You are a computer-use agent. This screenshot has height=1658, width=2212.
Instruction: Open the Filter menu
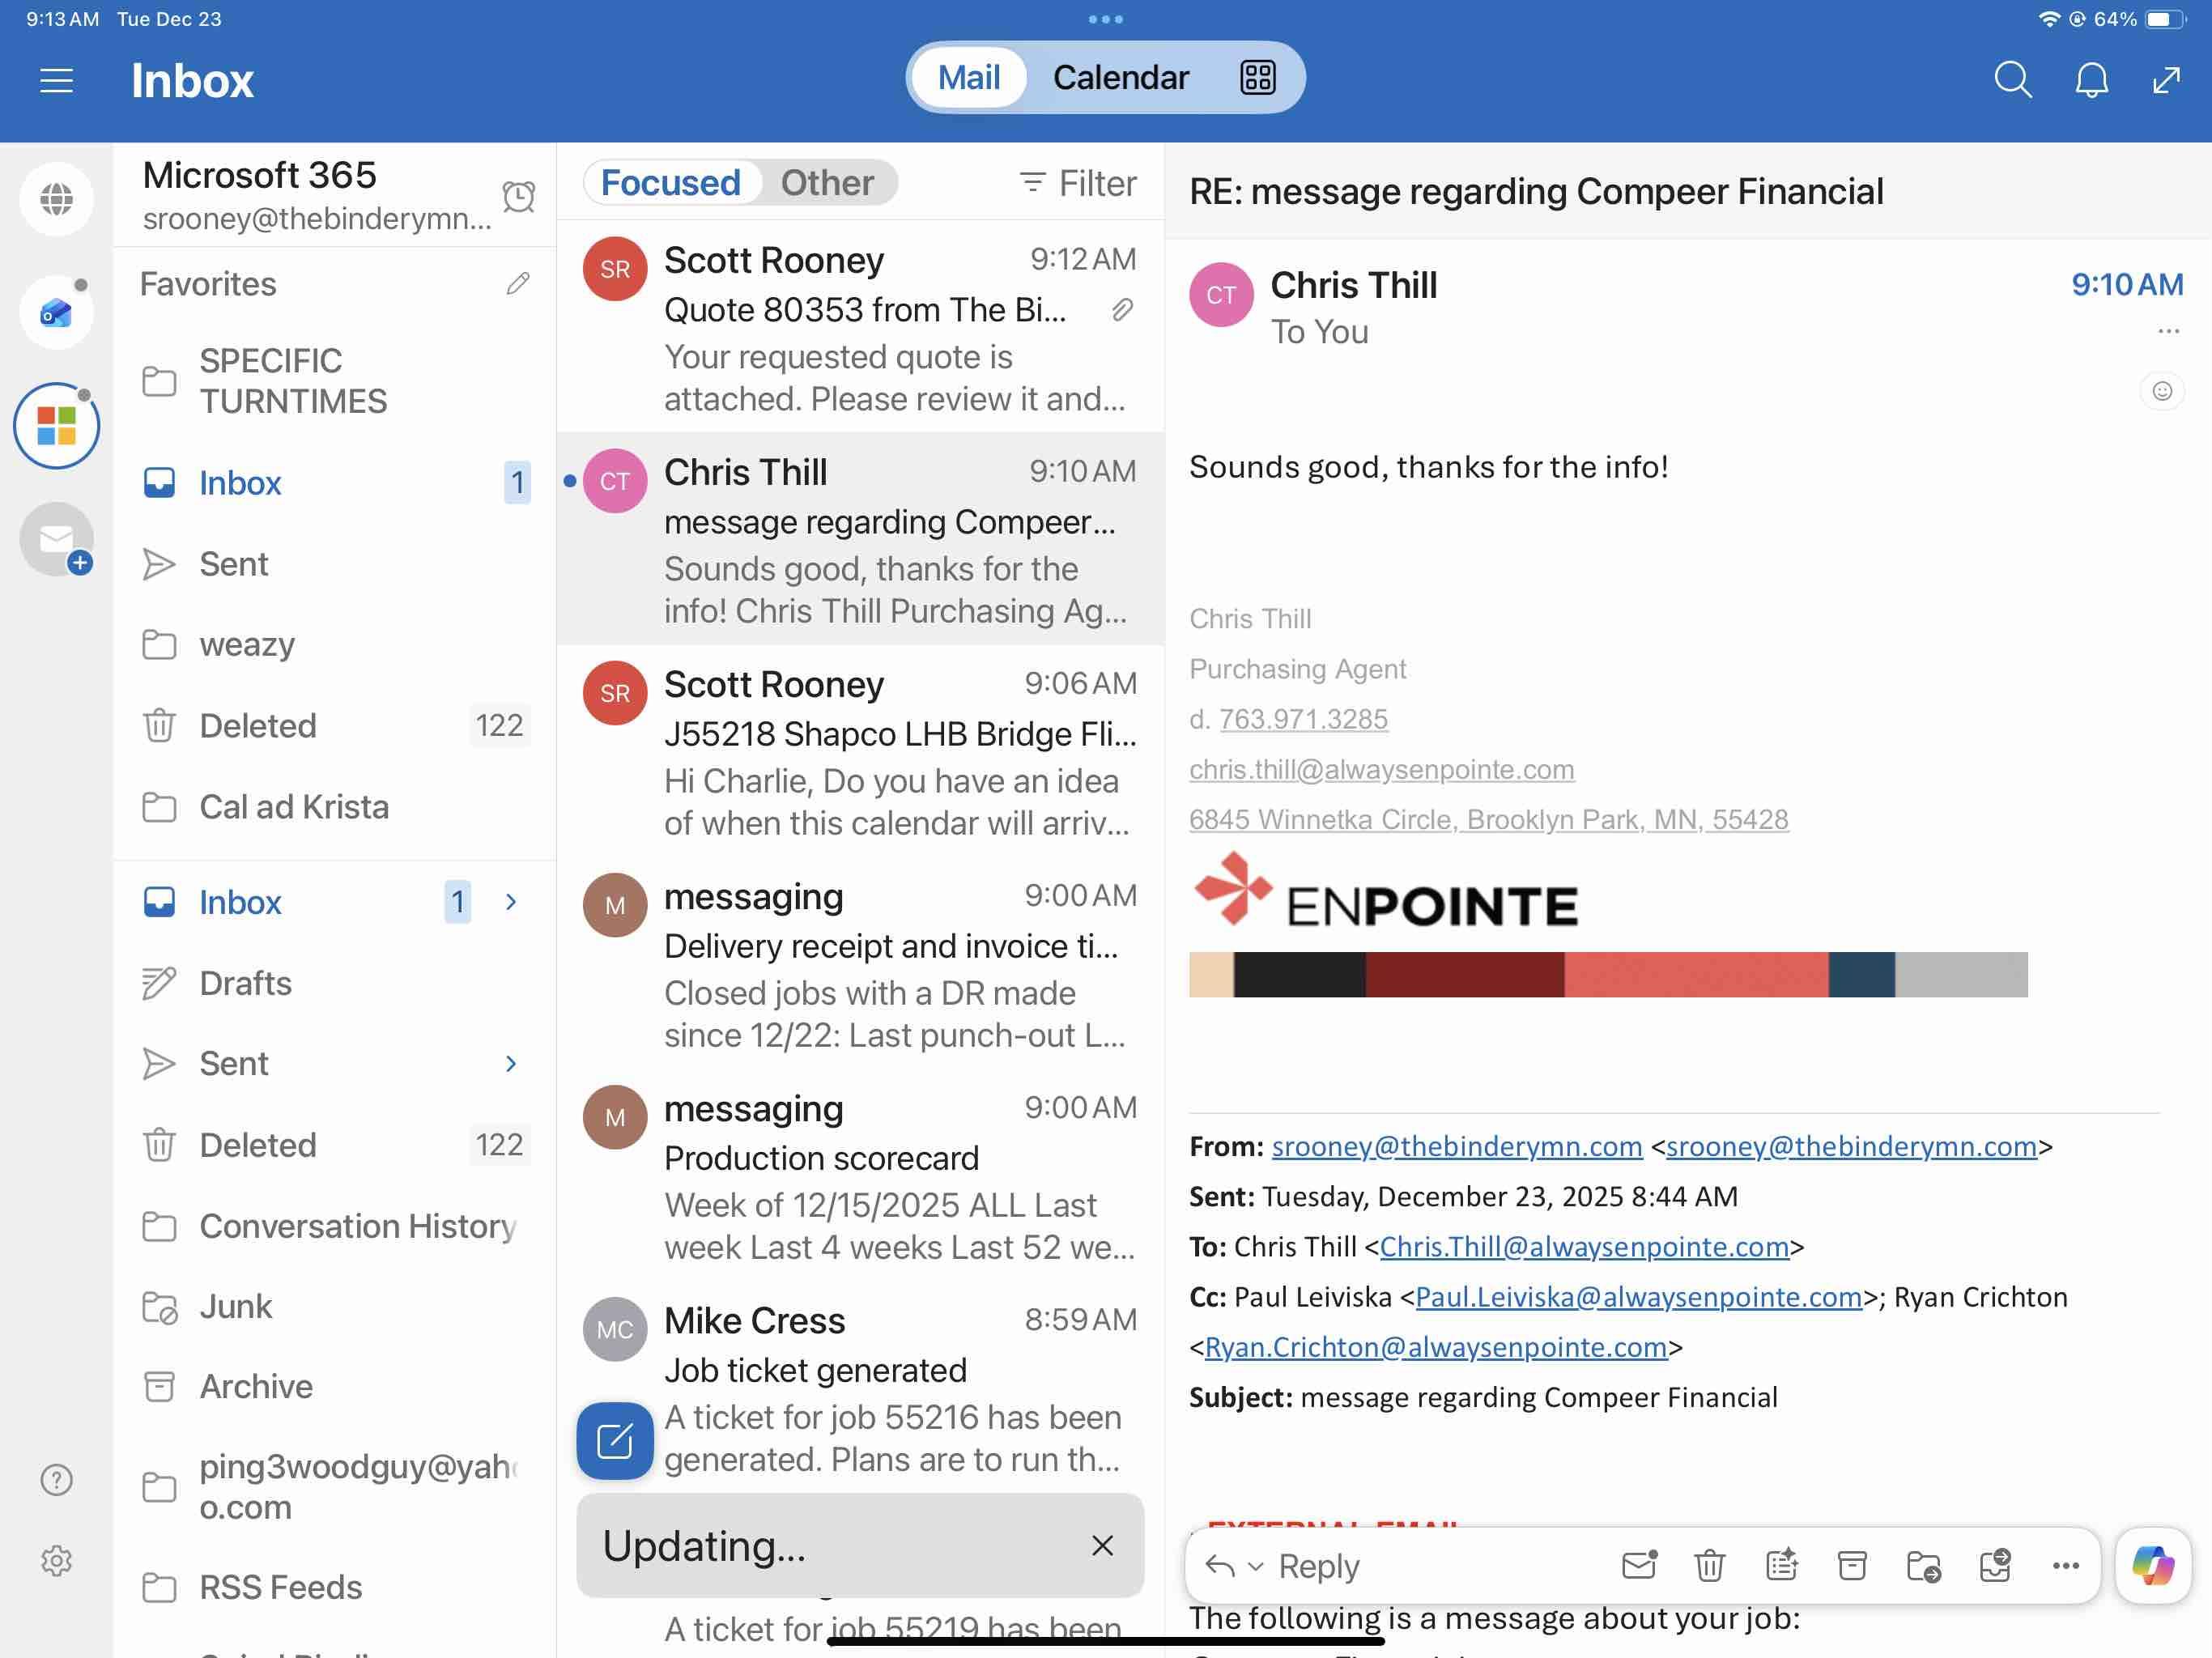pyautogui.click(x=1078, y=183)
